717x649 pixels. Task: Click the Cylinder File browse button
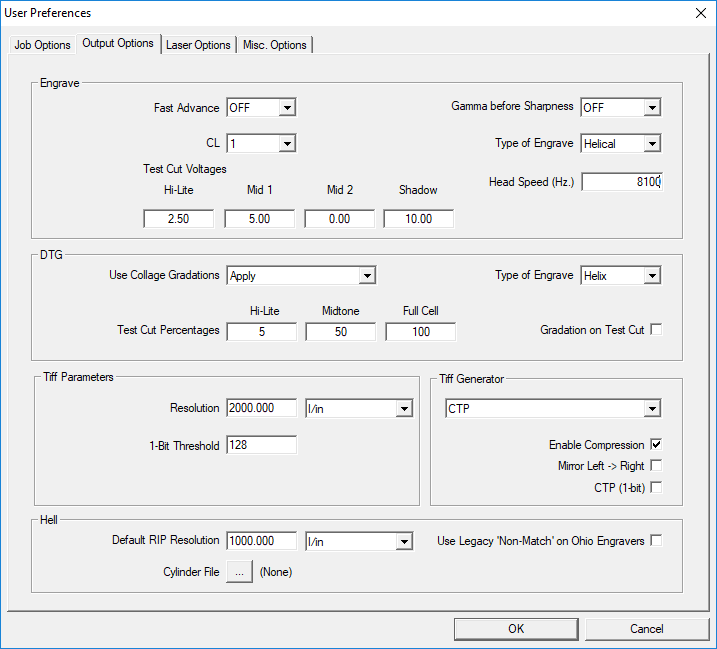coord(239,572)
